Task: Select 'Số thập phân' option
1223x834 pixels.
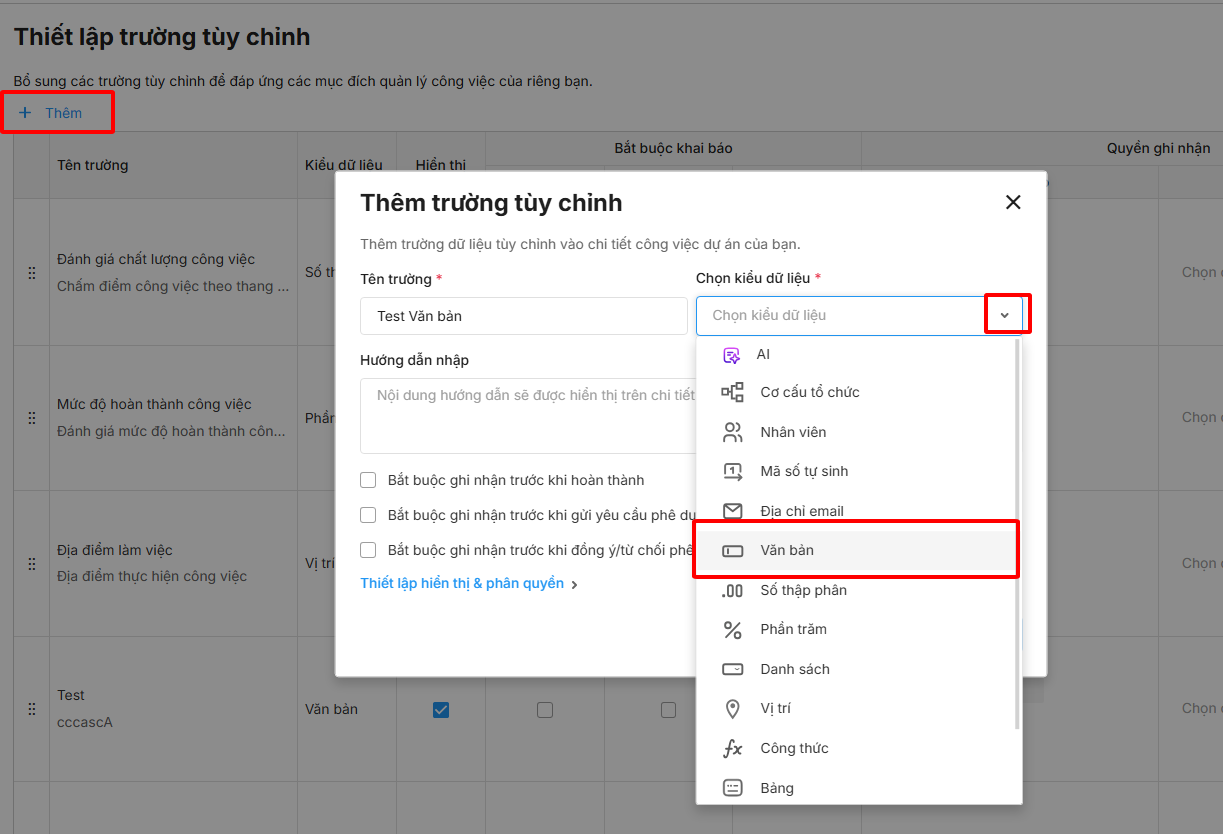Action: coord(803,590)
